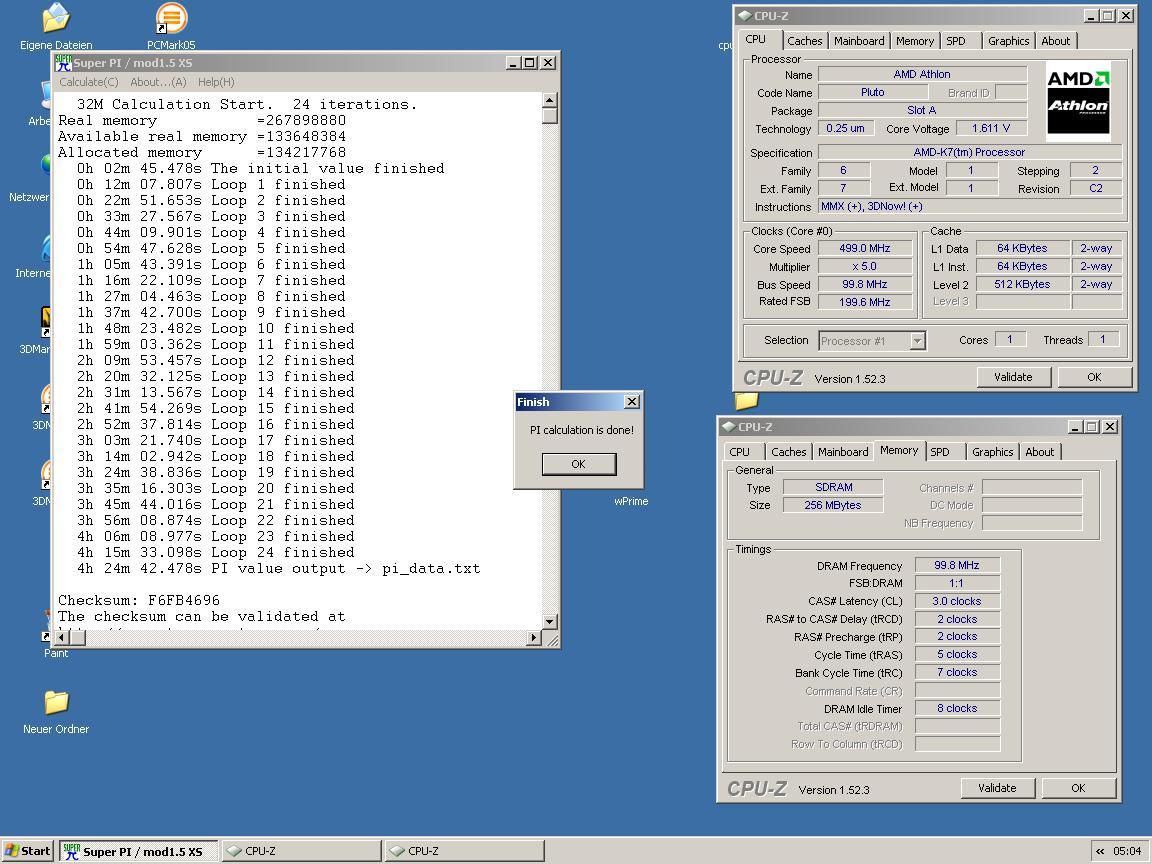Click the DRAM Frequency 99.8 MHz field
Screen dimensions: 1152x864
tap(957, 565)
